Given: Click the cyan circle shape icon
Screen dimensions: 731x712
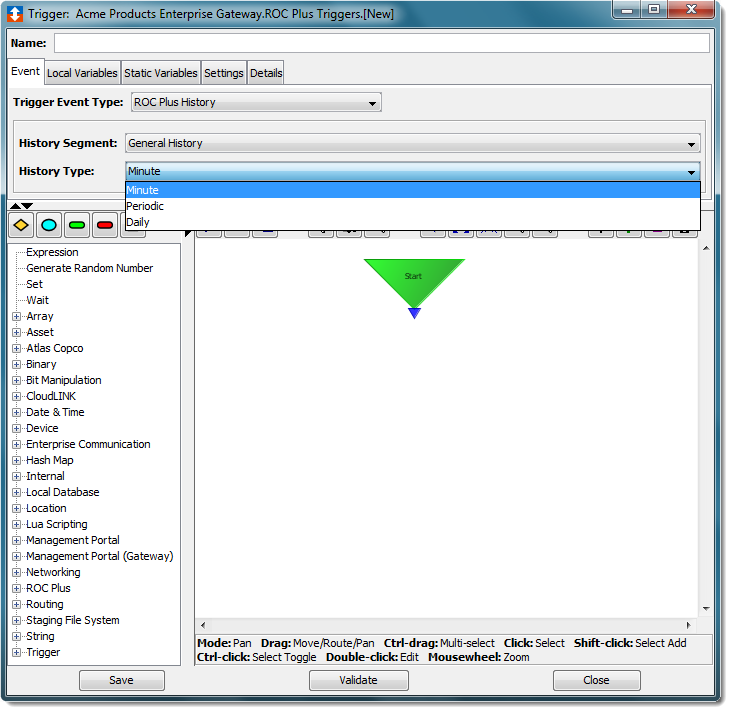Looking at the screenshot, I should [49, 225].
